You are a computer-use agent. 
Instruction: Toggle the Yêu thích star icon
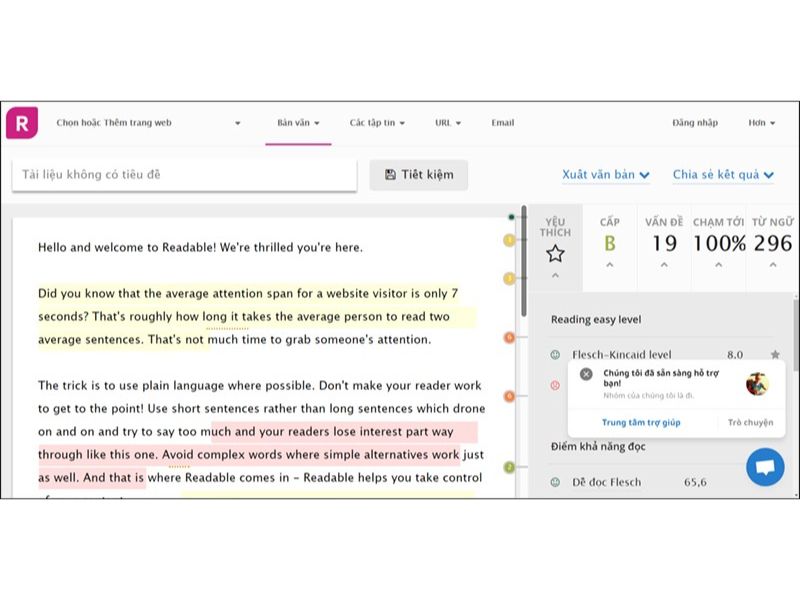[555, 254]
